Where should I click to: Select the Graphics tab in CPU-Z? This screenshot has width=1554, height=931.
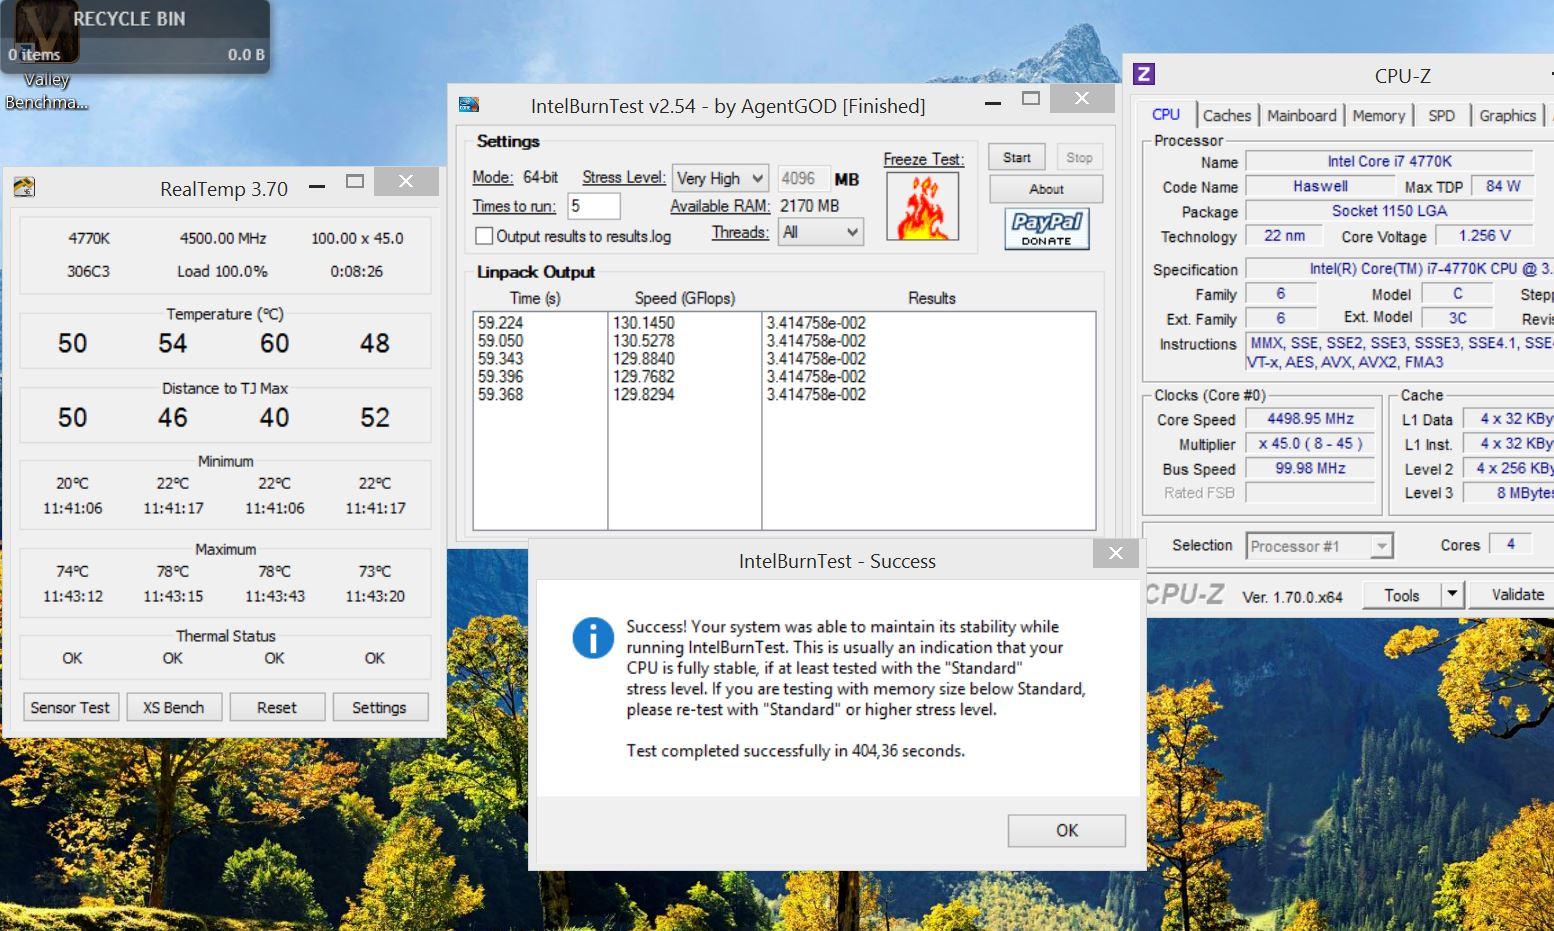1507,116
